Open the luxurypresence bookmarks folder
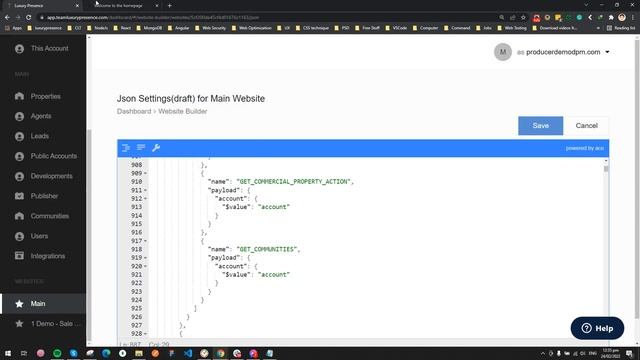 44,28
